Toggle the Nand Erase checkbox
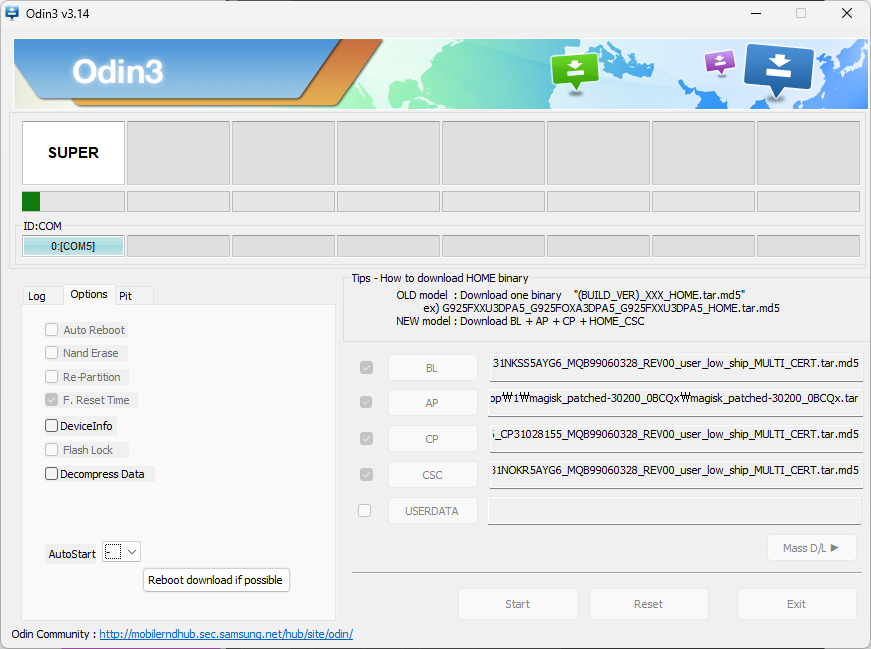 (52, 353)
